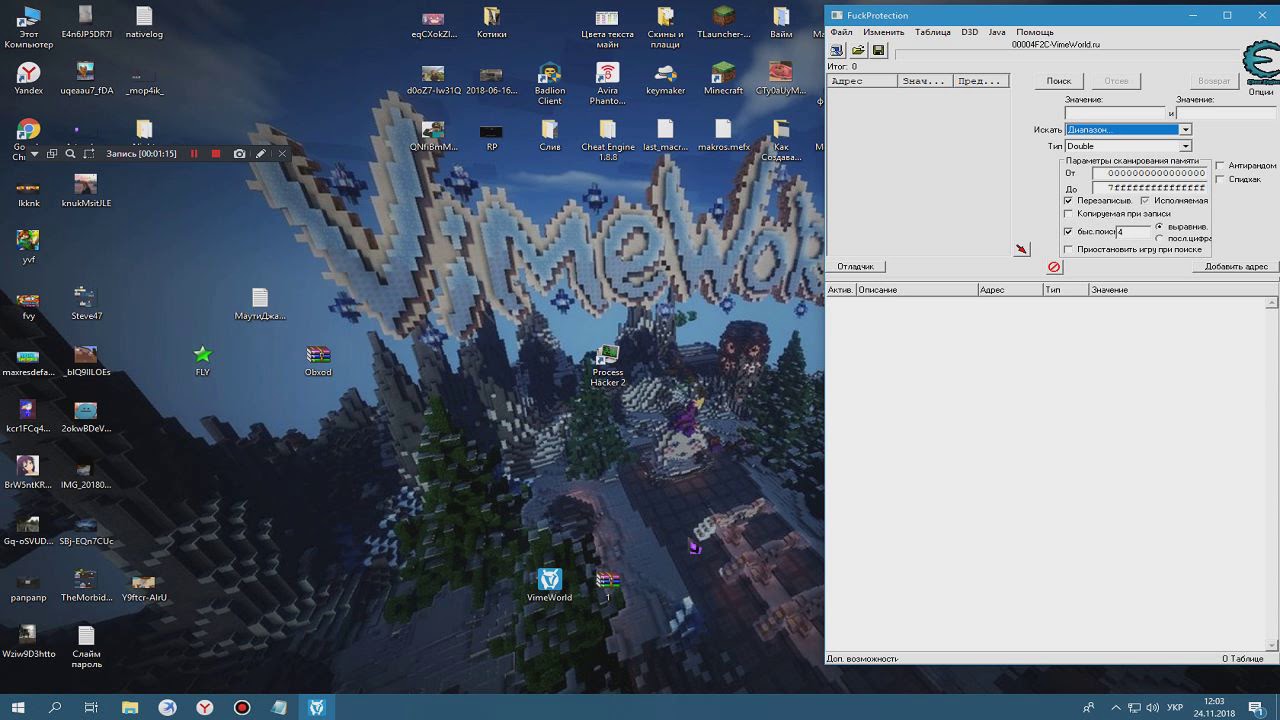Toggle the быс.поиск checkbox
This screenshot has height=720, width=1280.
pyautogui.click(x=1068, y=232)
